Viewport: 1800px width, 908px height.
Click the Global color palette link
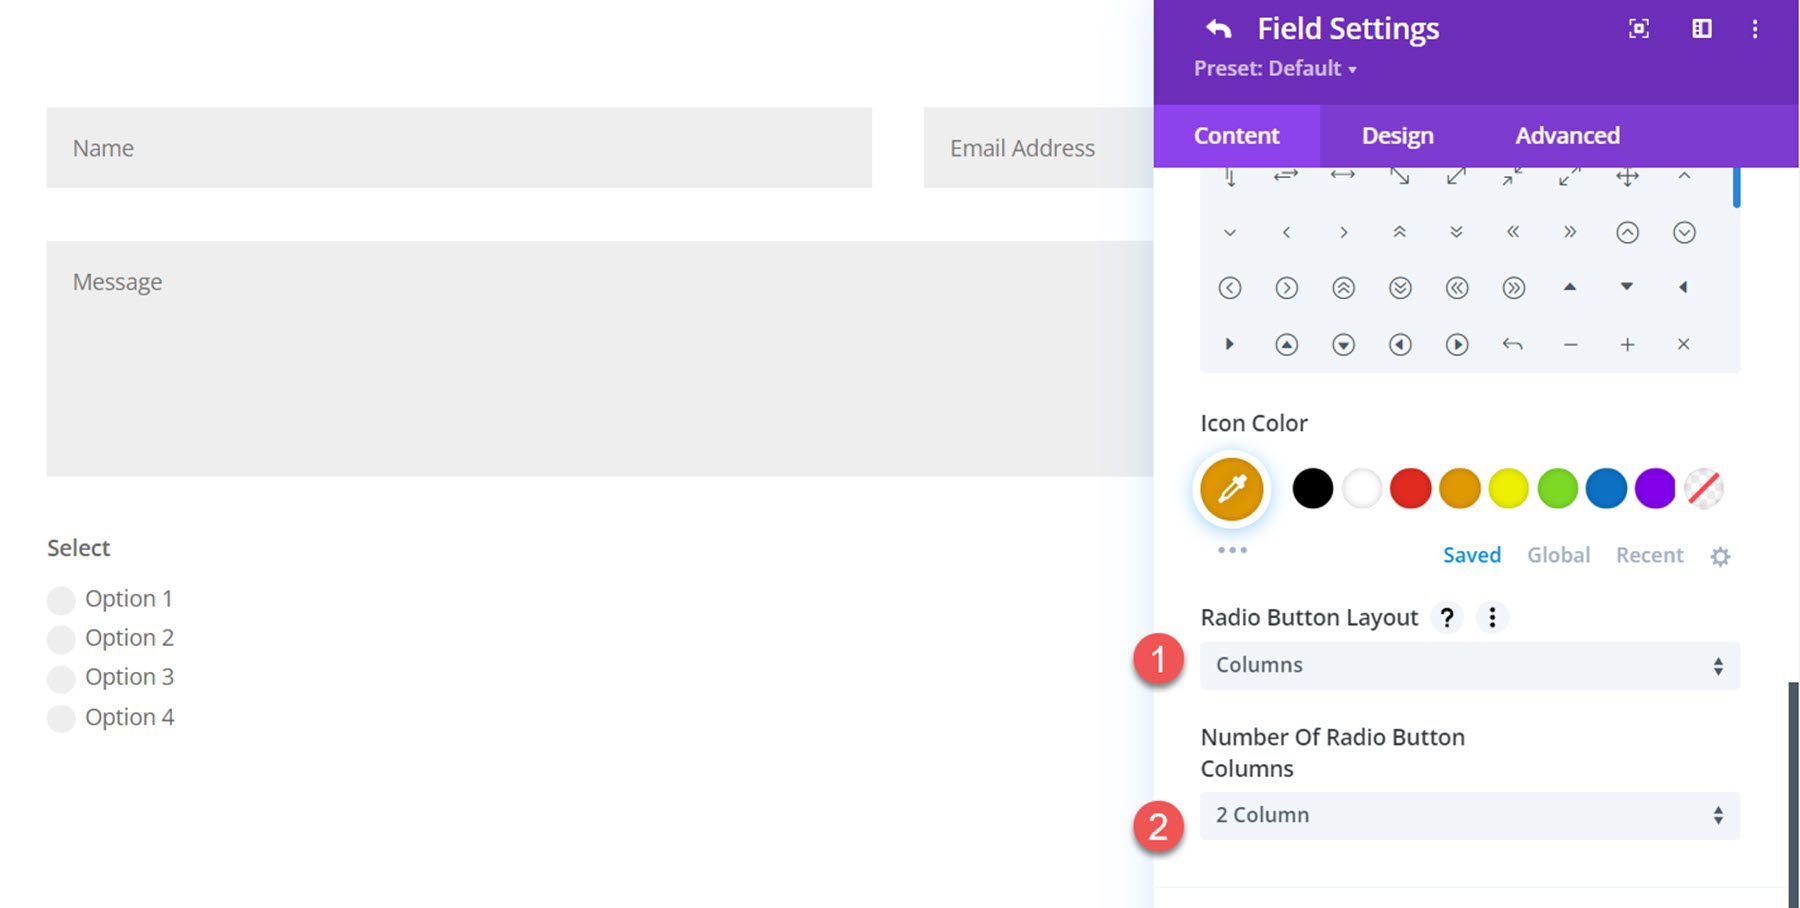(1558, 556)
